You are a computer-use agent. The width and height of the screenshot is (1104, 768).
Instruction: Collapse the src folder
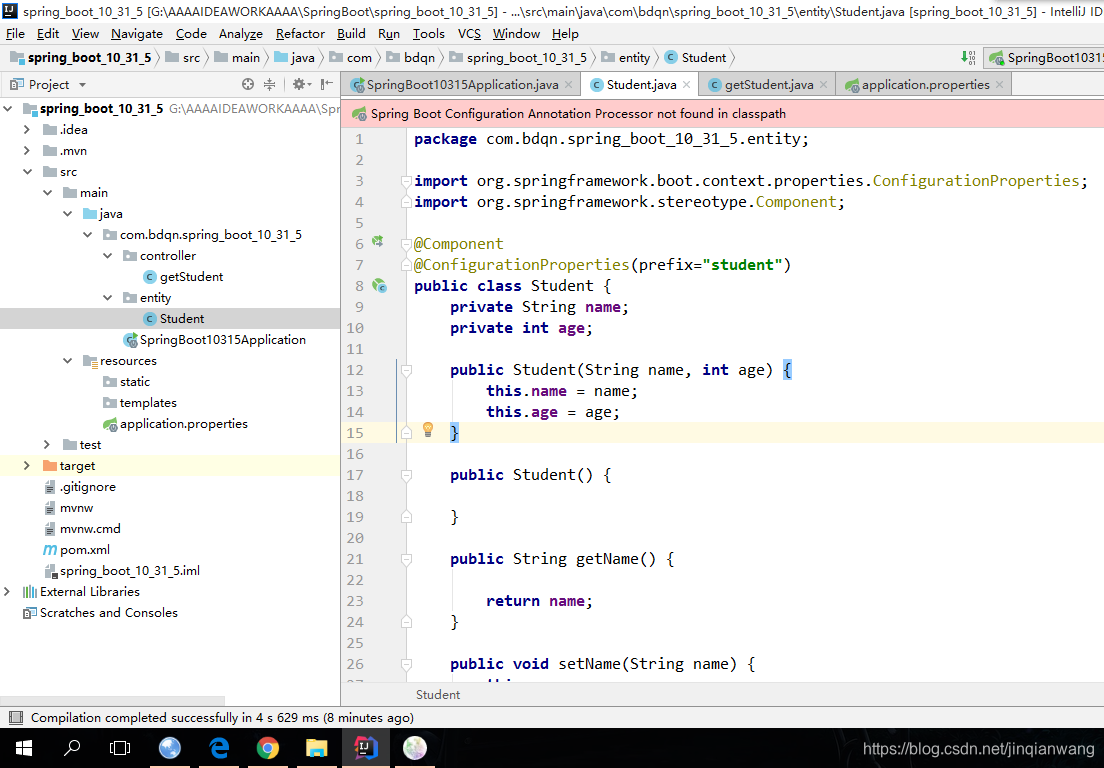click(x=27, y=172)
